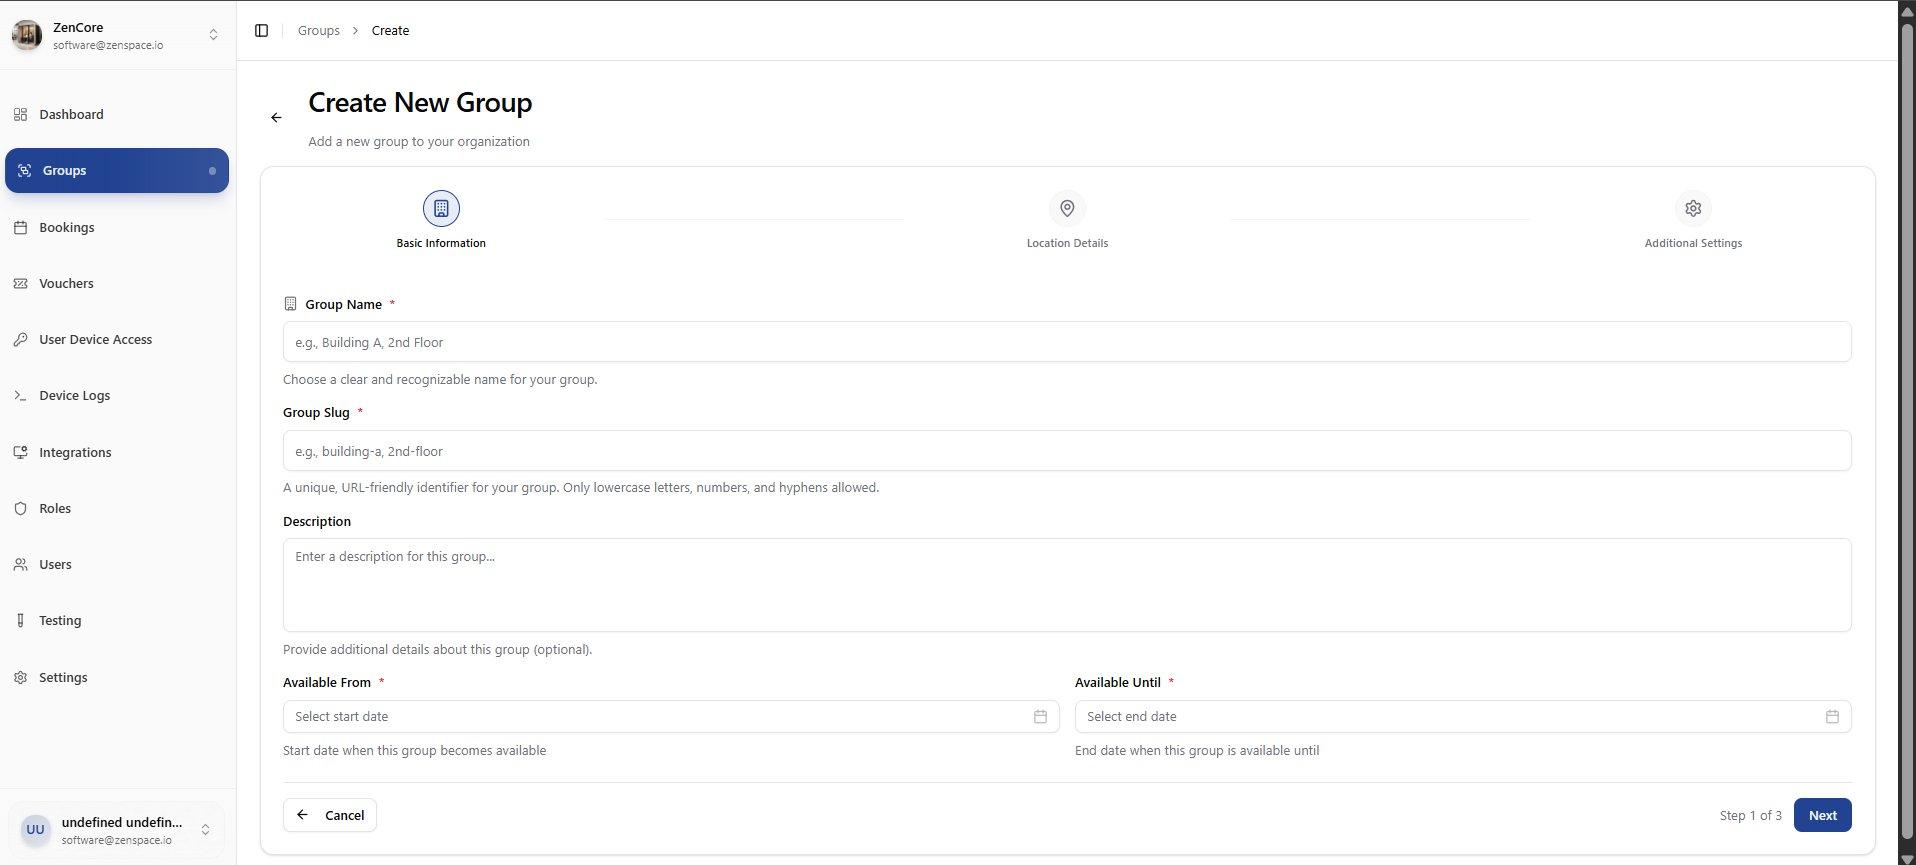Click the Create breadcrumb item

(390, 31)
